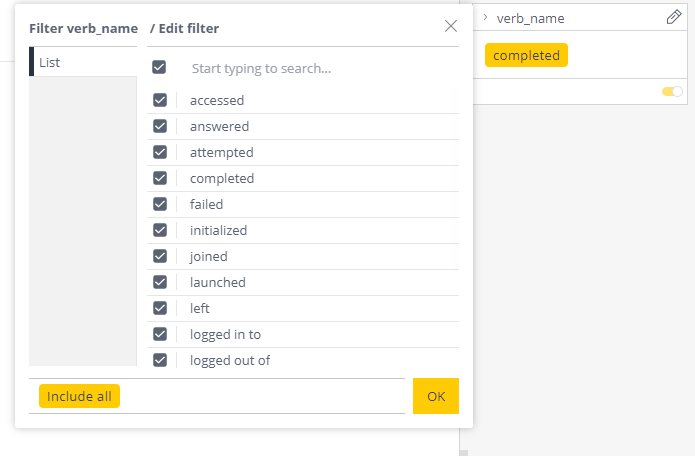Toggle the completed checkbox in list
The width and height of the screenshot is (695, 456).
[x=160, y=178]
